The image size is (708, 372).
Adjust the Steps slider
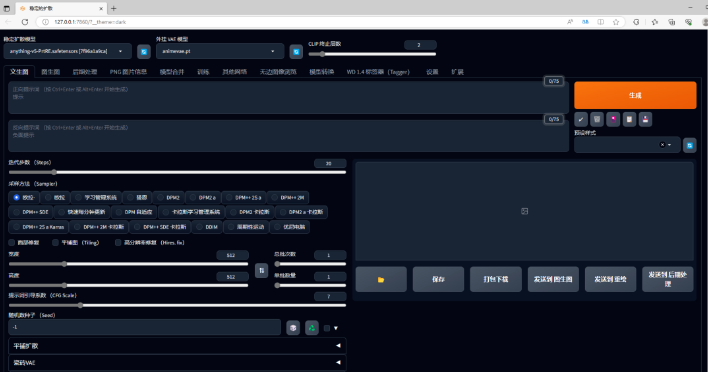pos(177,172)
